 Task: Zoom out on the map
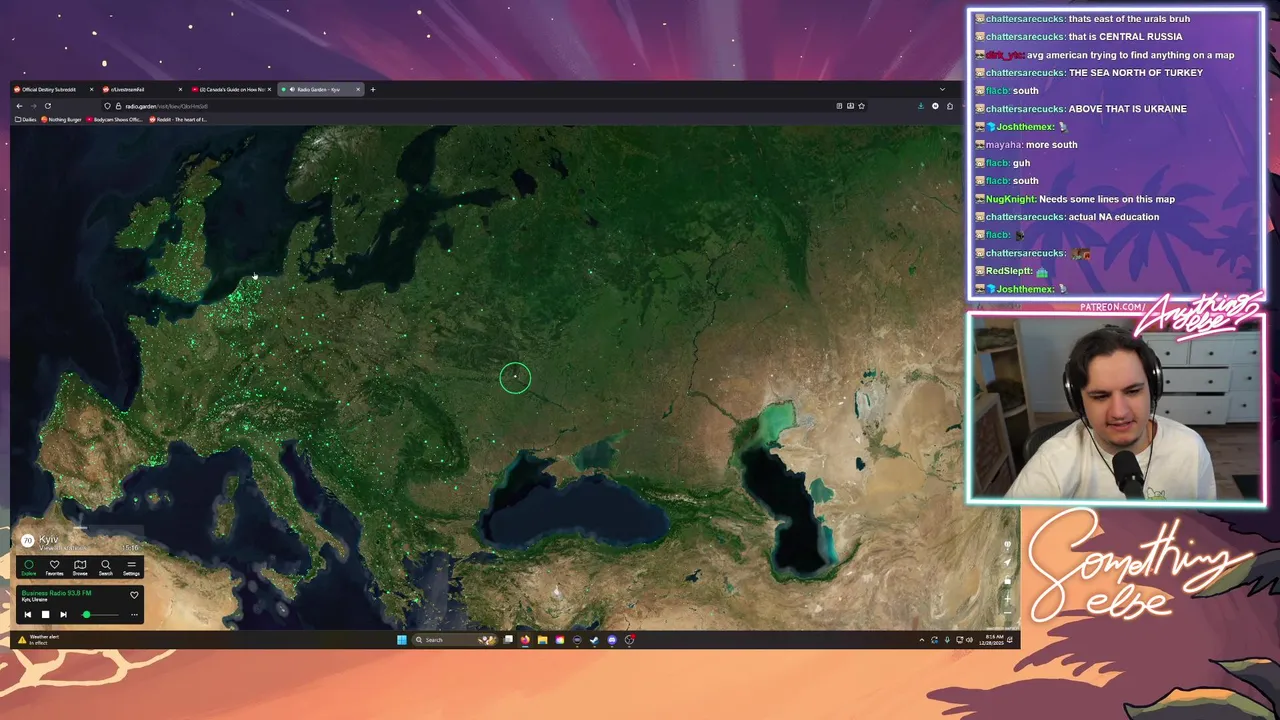click(x=1007, y=613)
